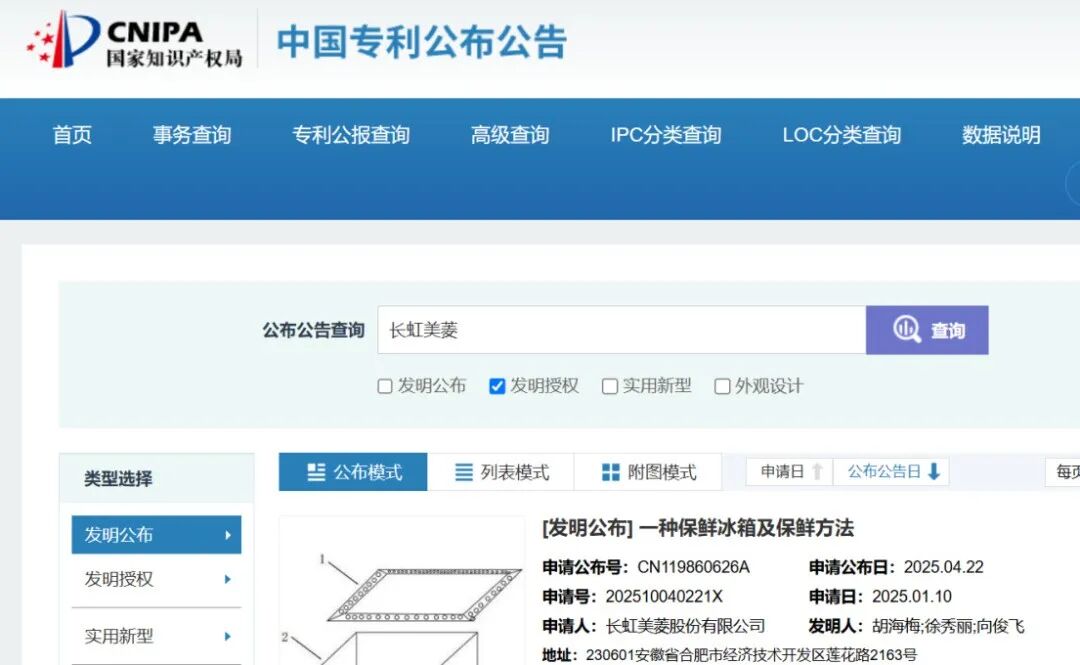Check the 发明公布 checkbox

384,386
